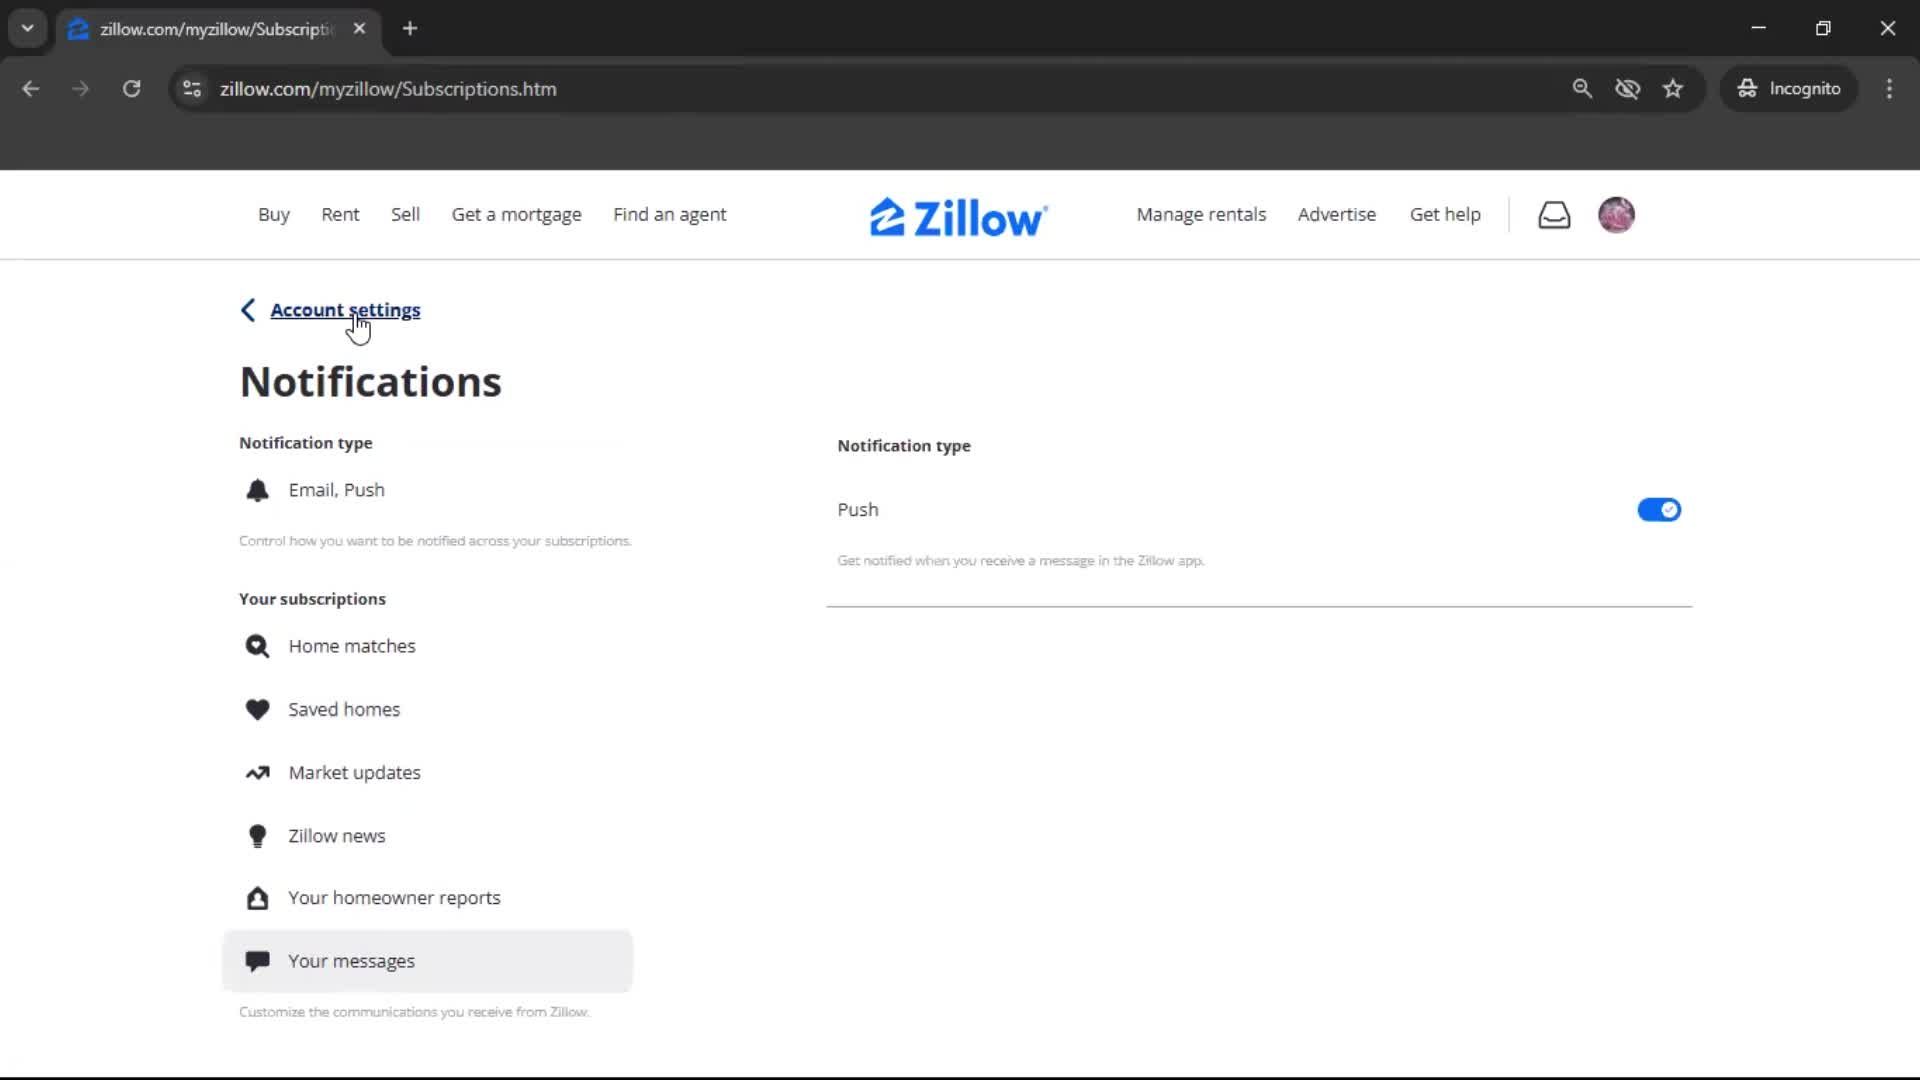The height and width of the screenshot is (1080, 1920).
Task: Toggle the Push notification switch off
Action: 1658,510
